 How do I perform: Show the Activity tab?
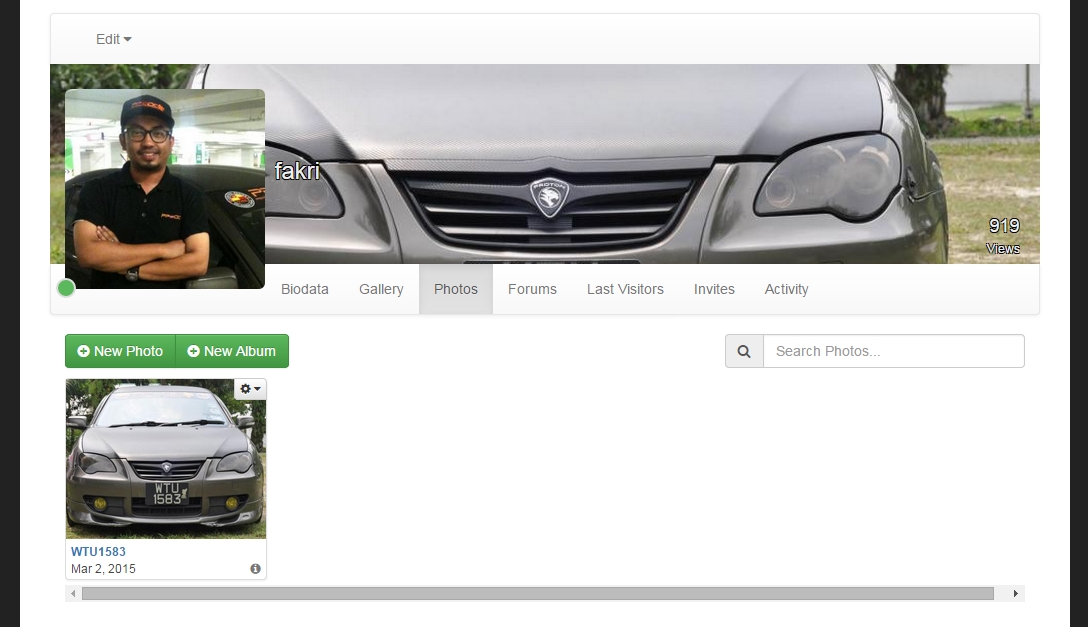click(x=786, y=289)
